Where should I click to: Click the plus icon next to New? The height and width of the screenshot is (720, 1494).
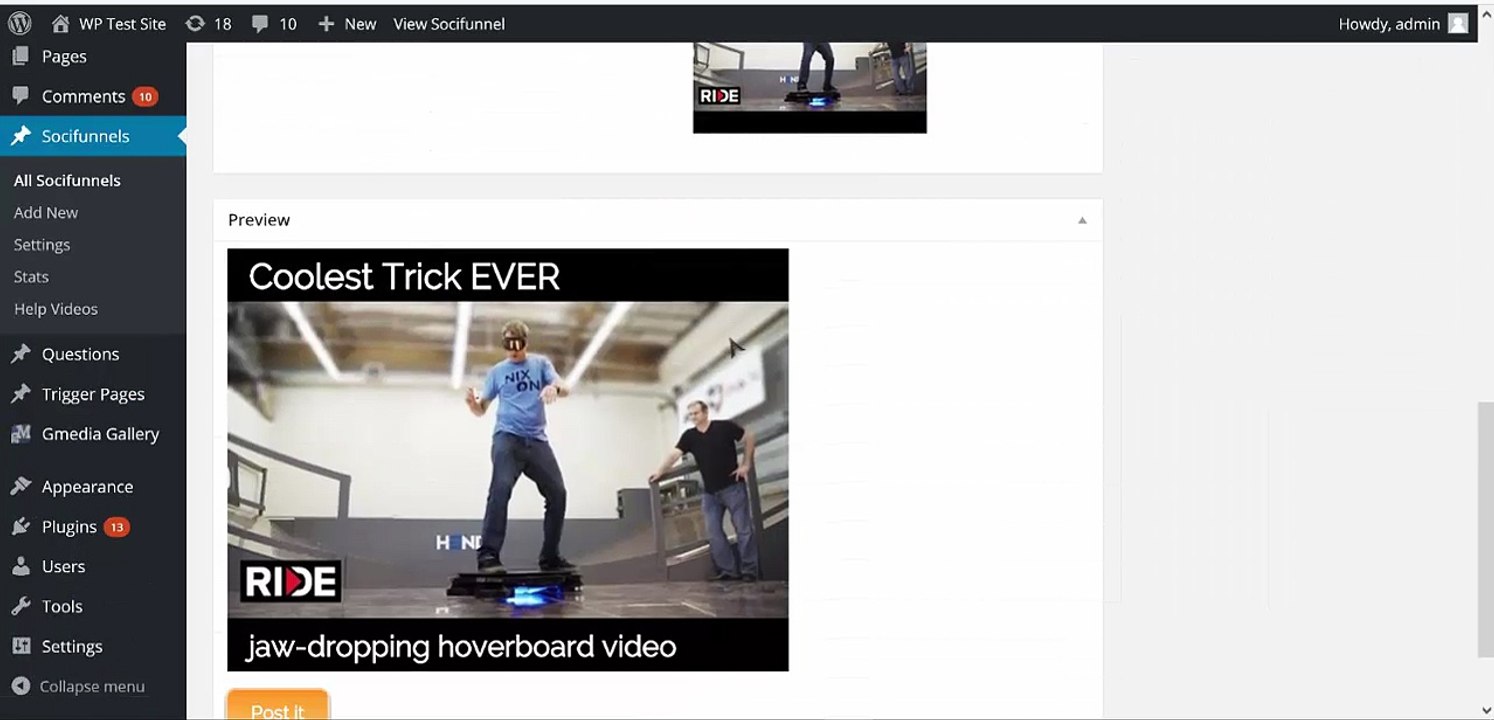(x=326, y=23)
